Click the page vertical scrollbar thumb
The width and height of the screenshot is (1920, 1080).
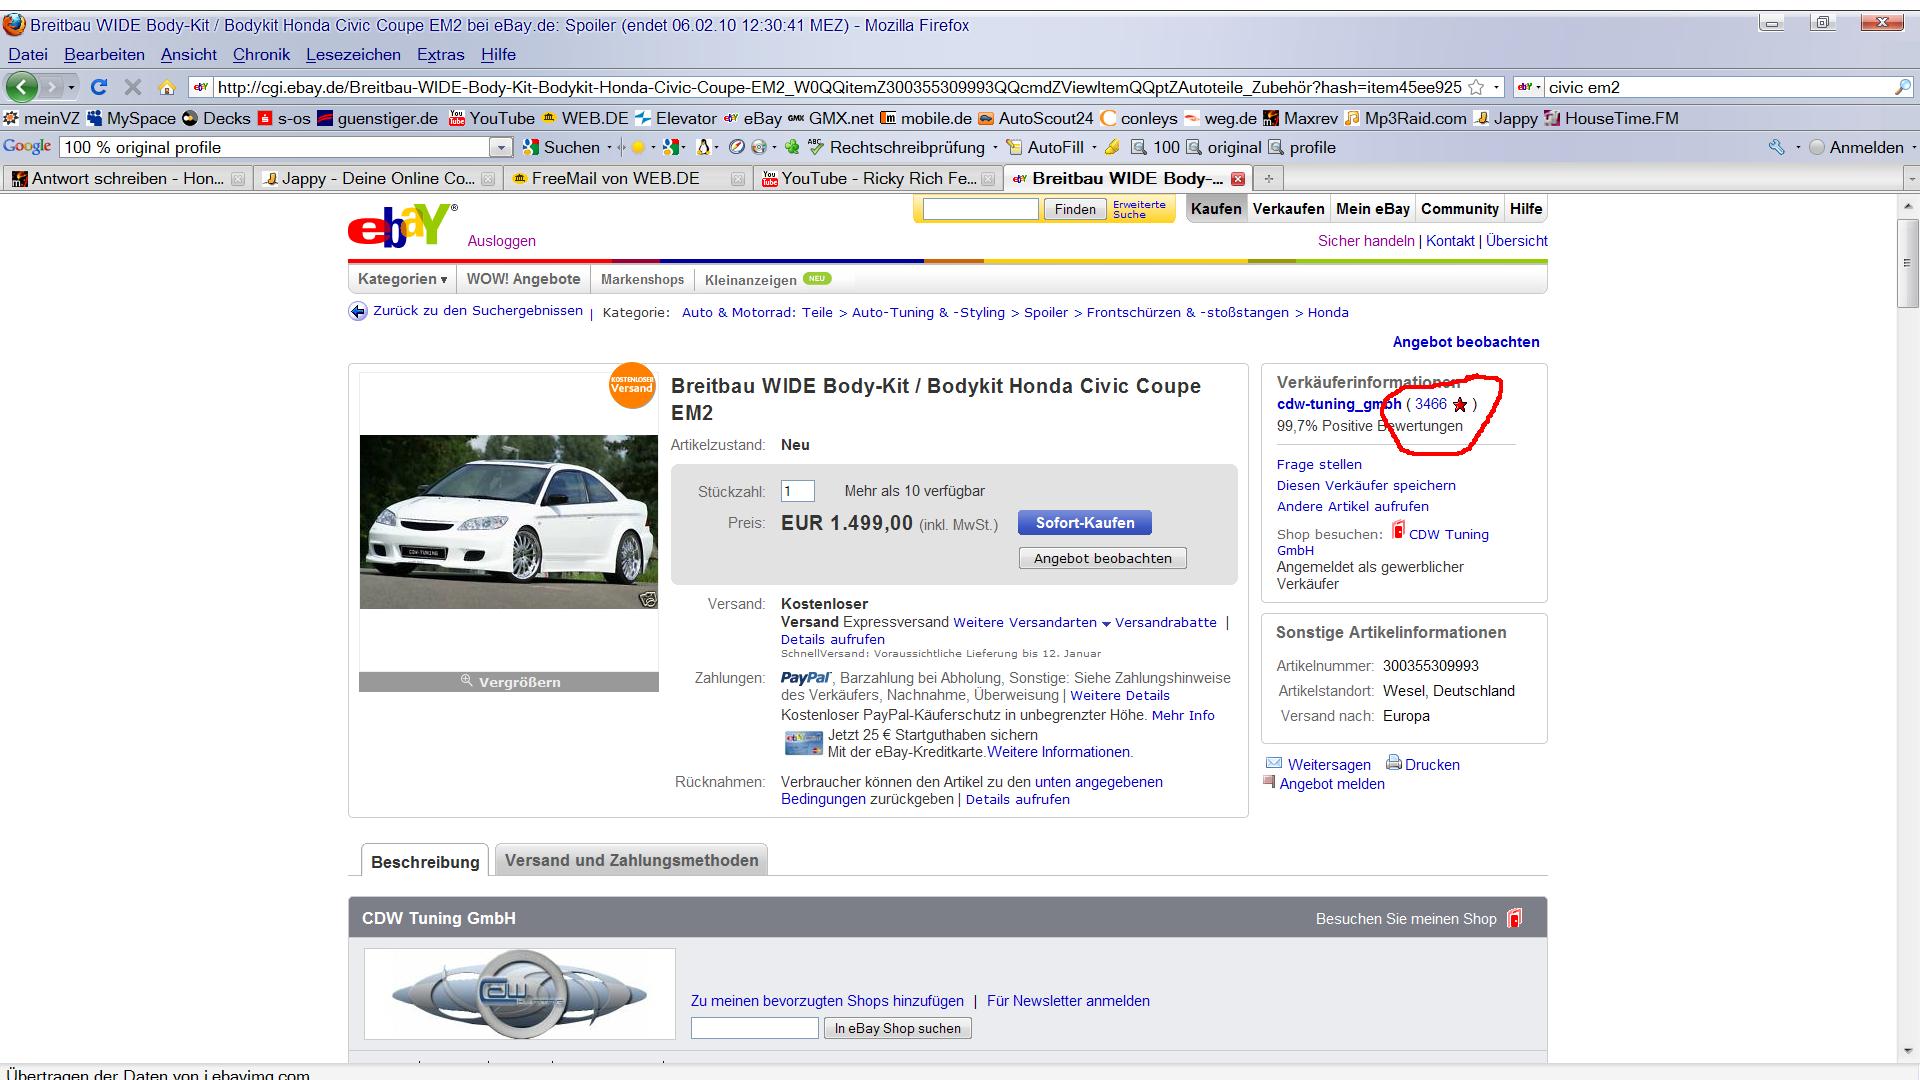click(x=1908, y=262)
